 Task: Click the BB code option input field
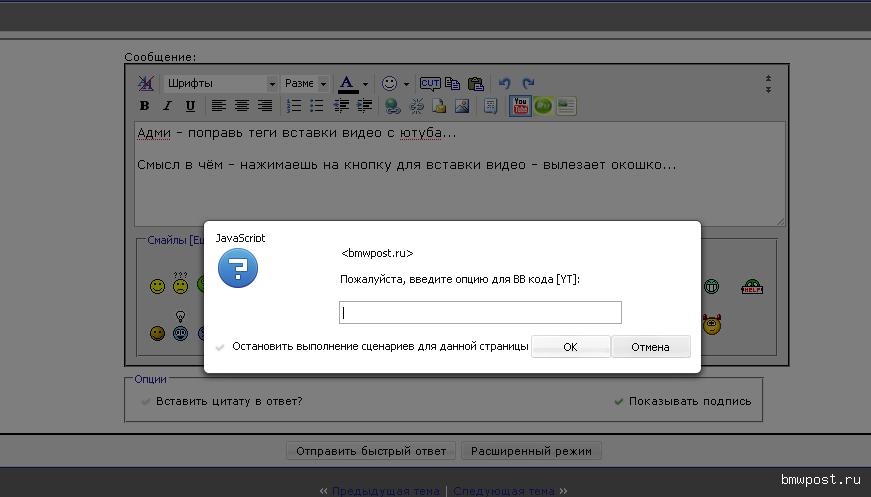point(480,313)
